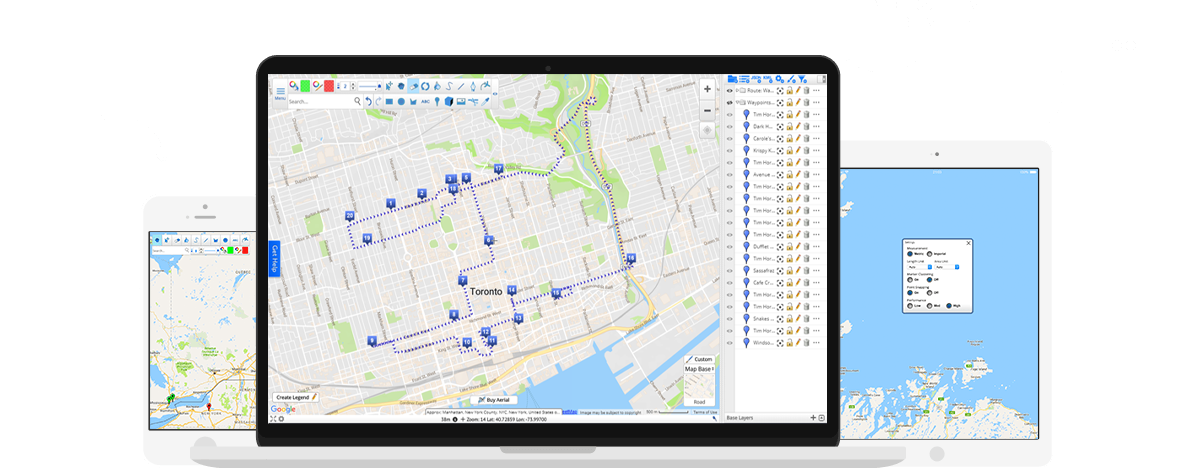Click the filter funnel icon in layers panel

[803, 78]
